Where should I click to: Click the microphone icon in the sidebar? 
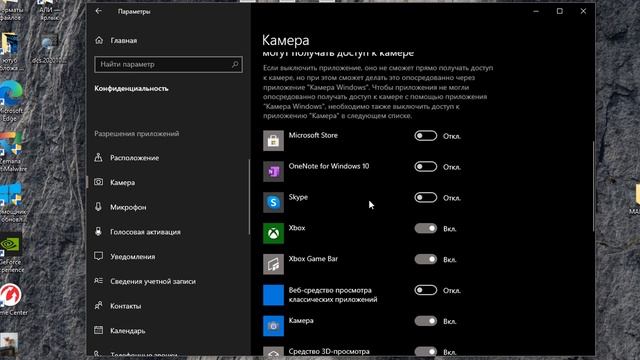(98, 207)
